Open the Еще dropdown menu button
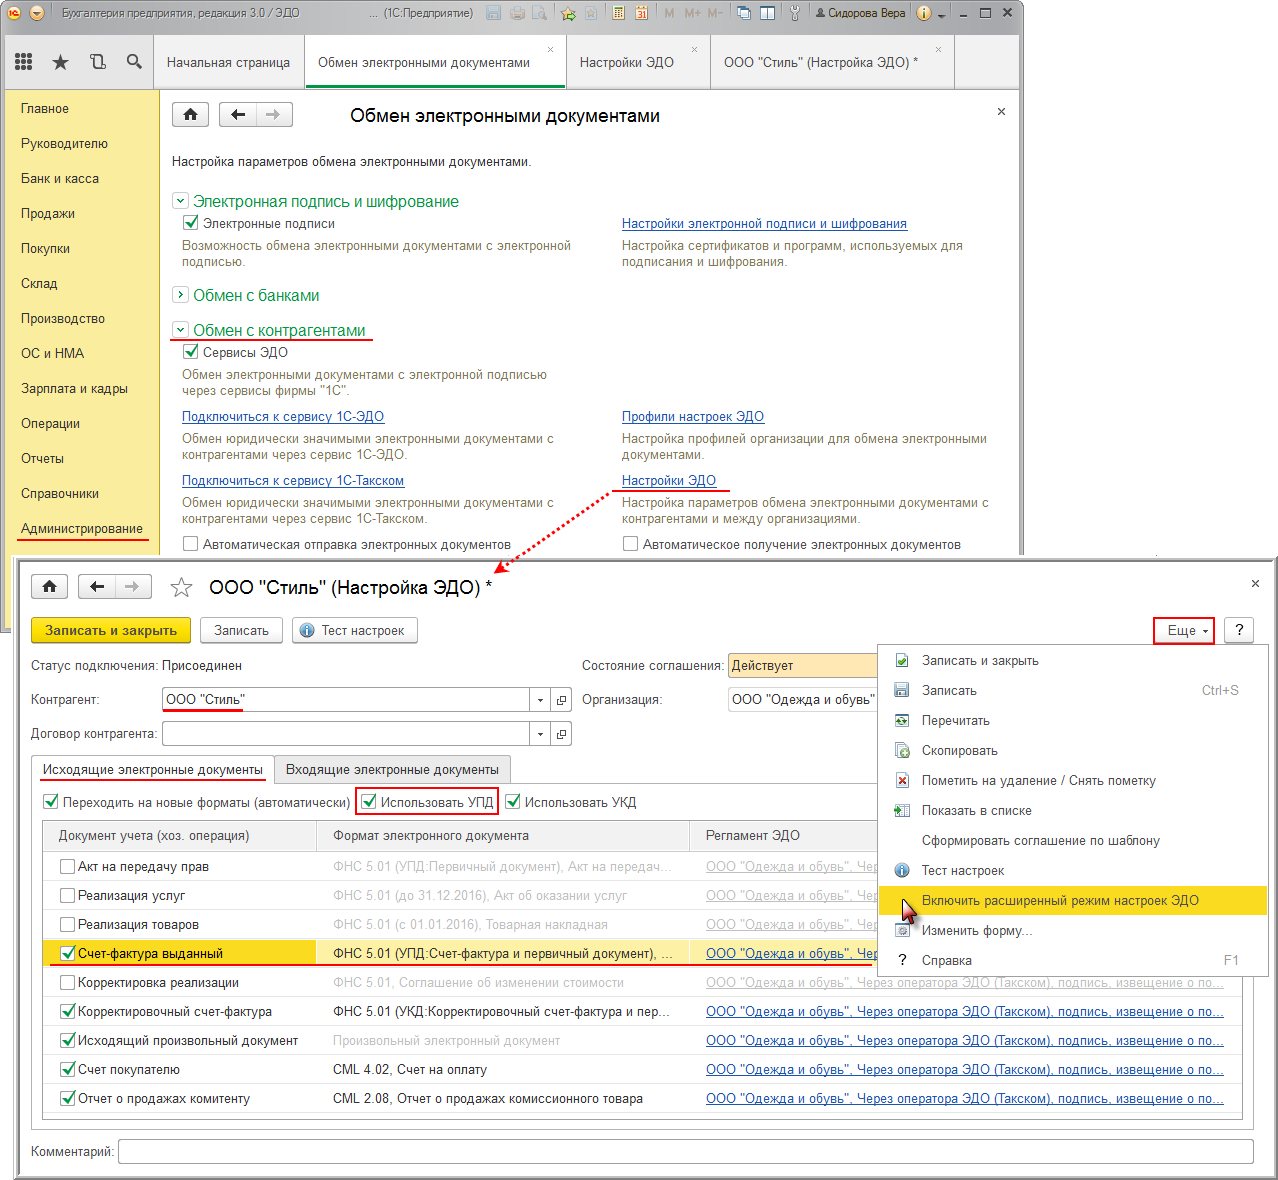The image size is (1278, 1180). click(x=1185, y=630)
